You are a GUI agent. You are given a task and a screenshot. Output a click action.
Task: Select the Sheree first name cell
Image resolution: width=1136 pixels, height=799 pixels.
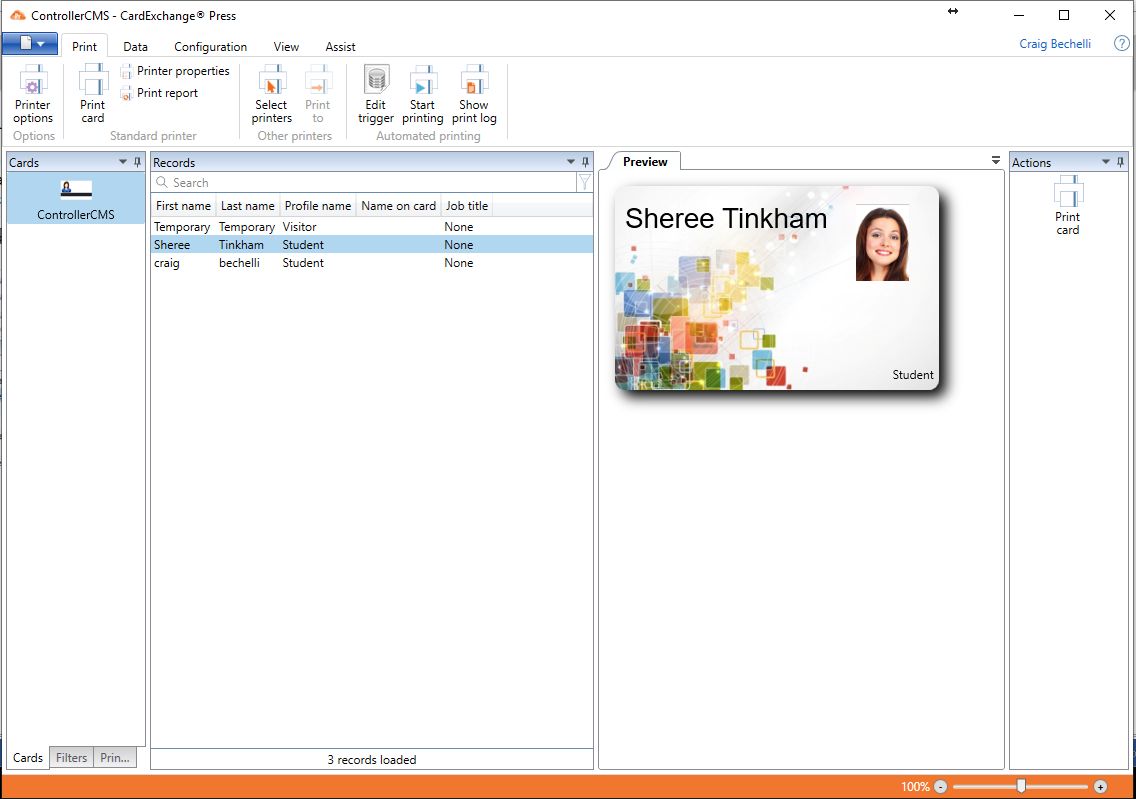172,245
